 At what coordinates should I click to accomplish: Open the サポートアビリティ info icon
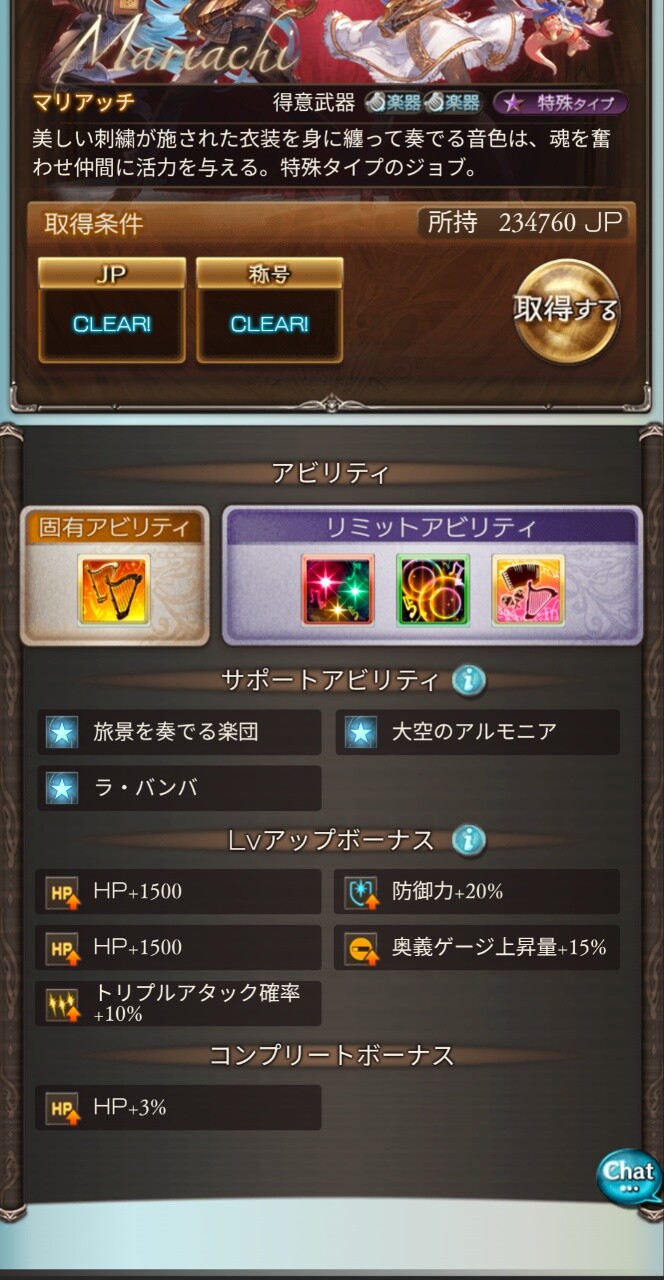point(468,681)
